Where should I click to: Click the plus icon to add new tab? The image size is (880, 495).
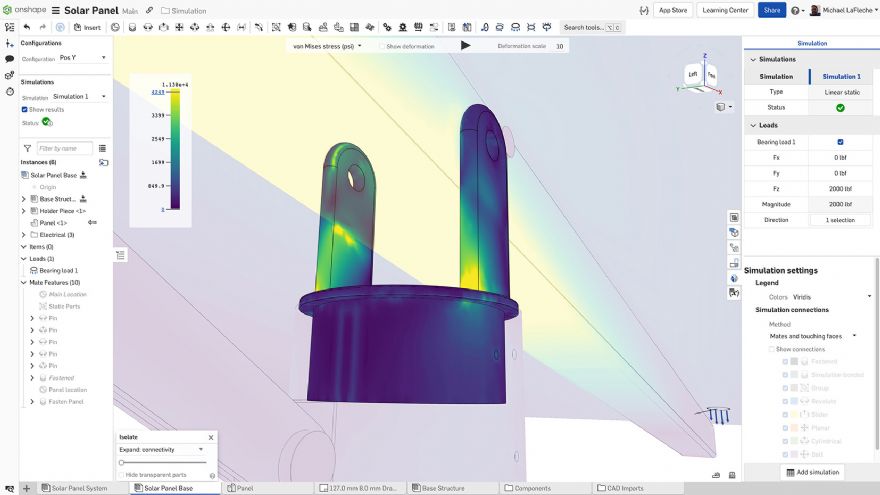tap(26, 488)
